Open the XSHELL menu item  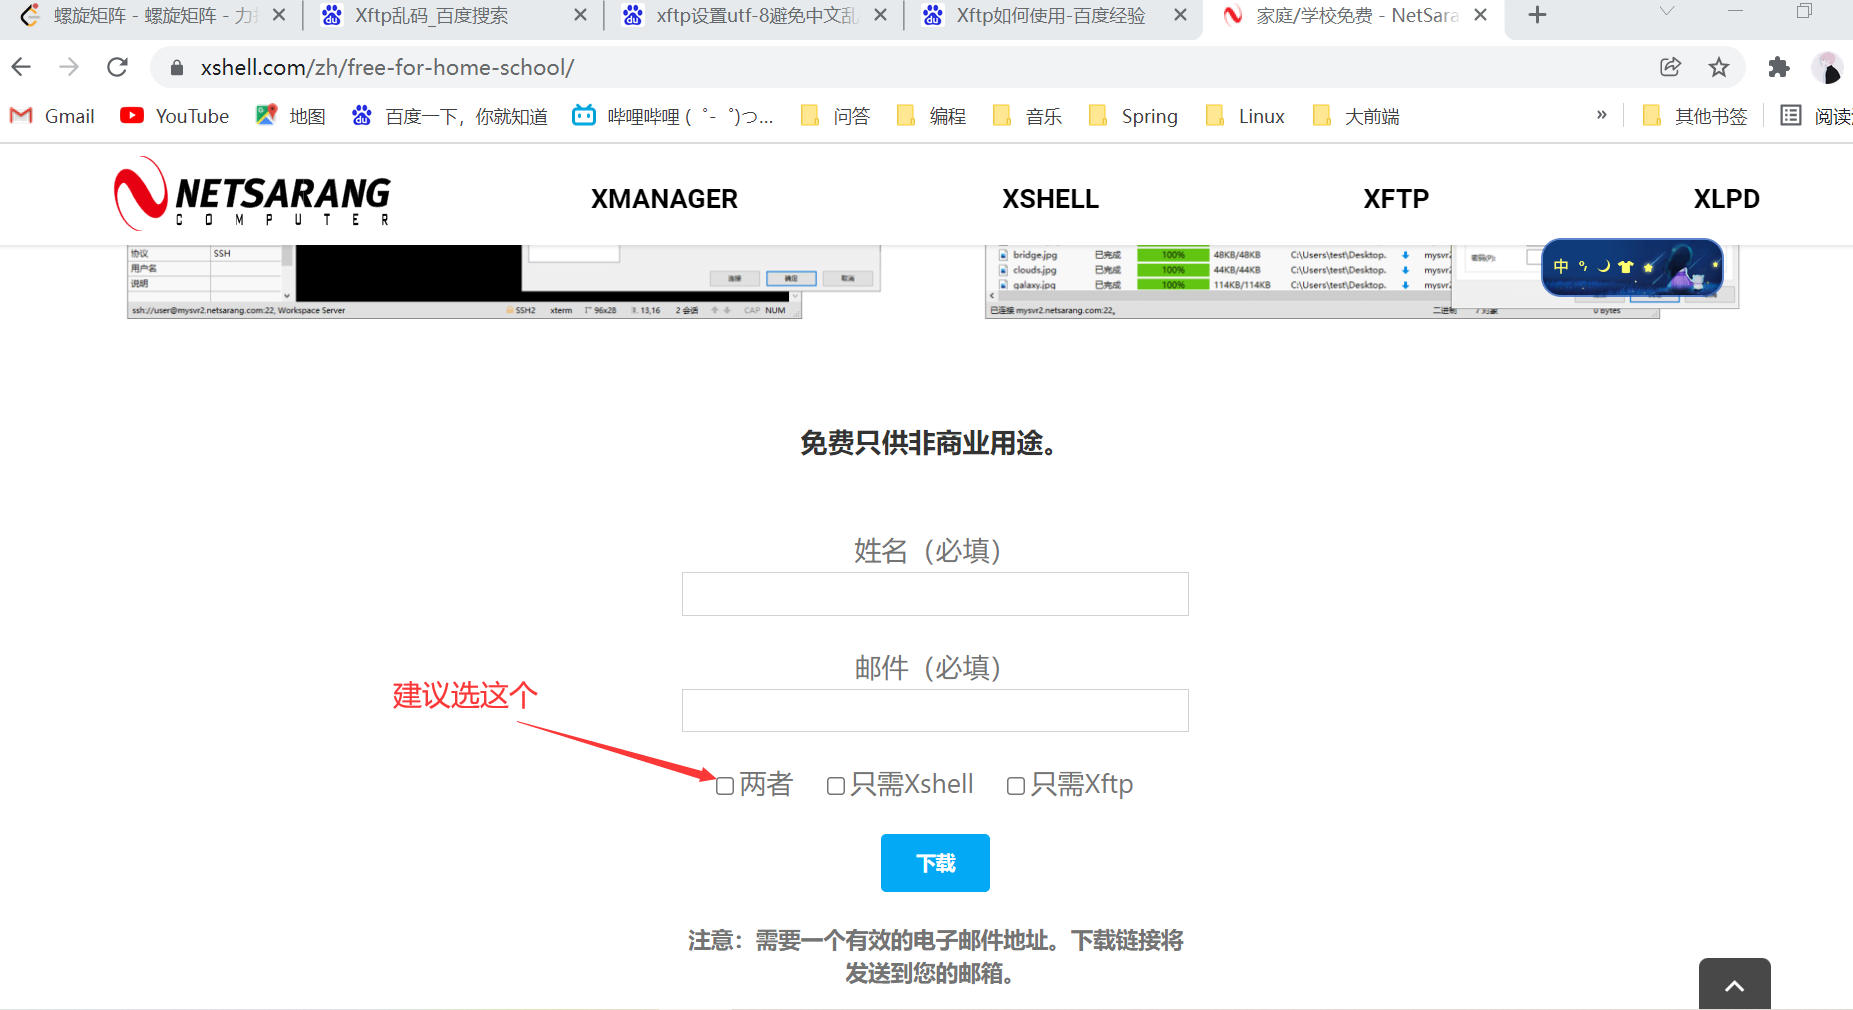(1050, 199)
